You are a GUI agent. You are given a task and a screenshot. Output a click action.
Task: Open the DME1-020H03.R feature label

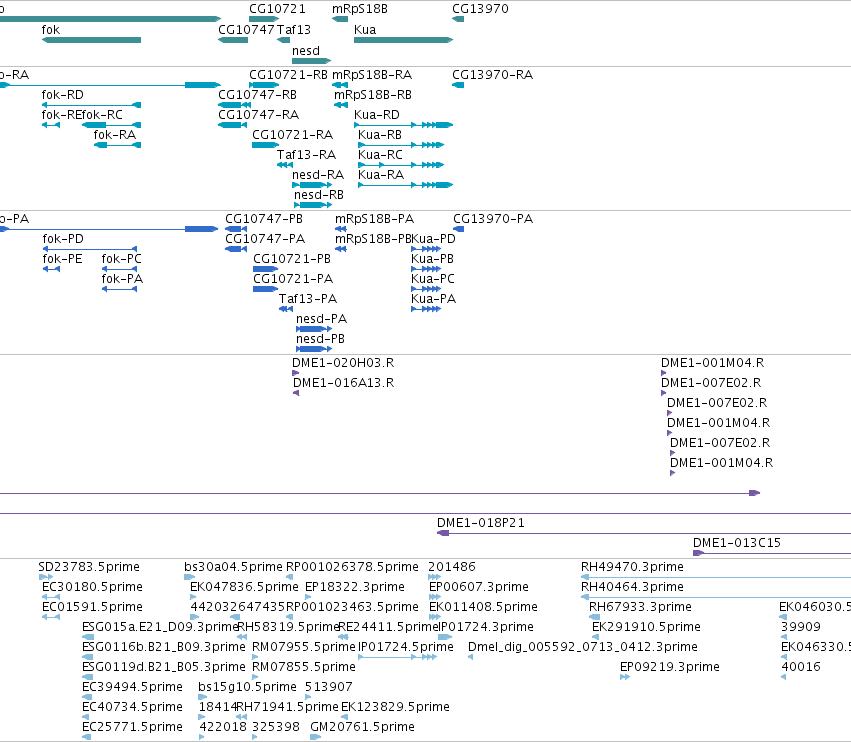[343, 364]
